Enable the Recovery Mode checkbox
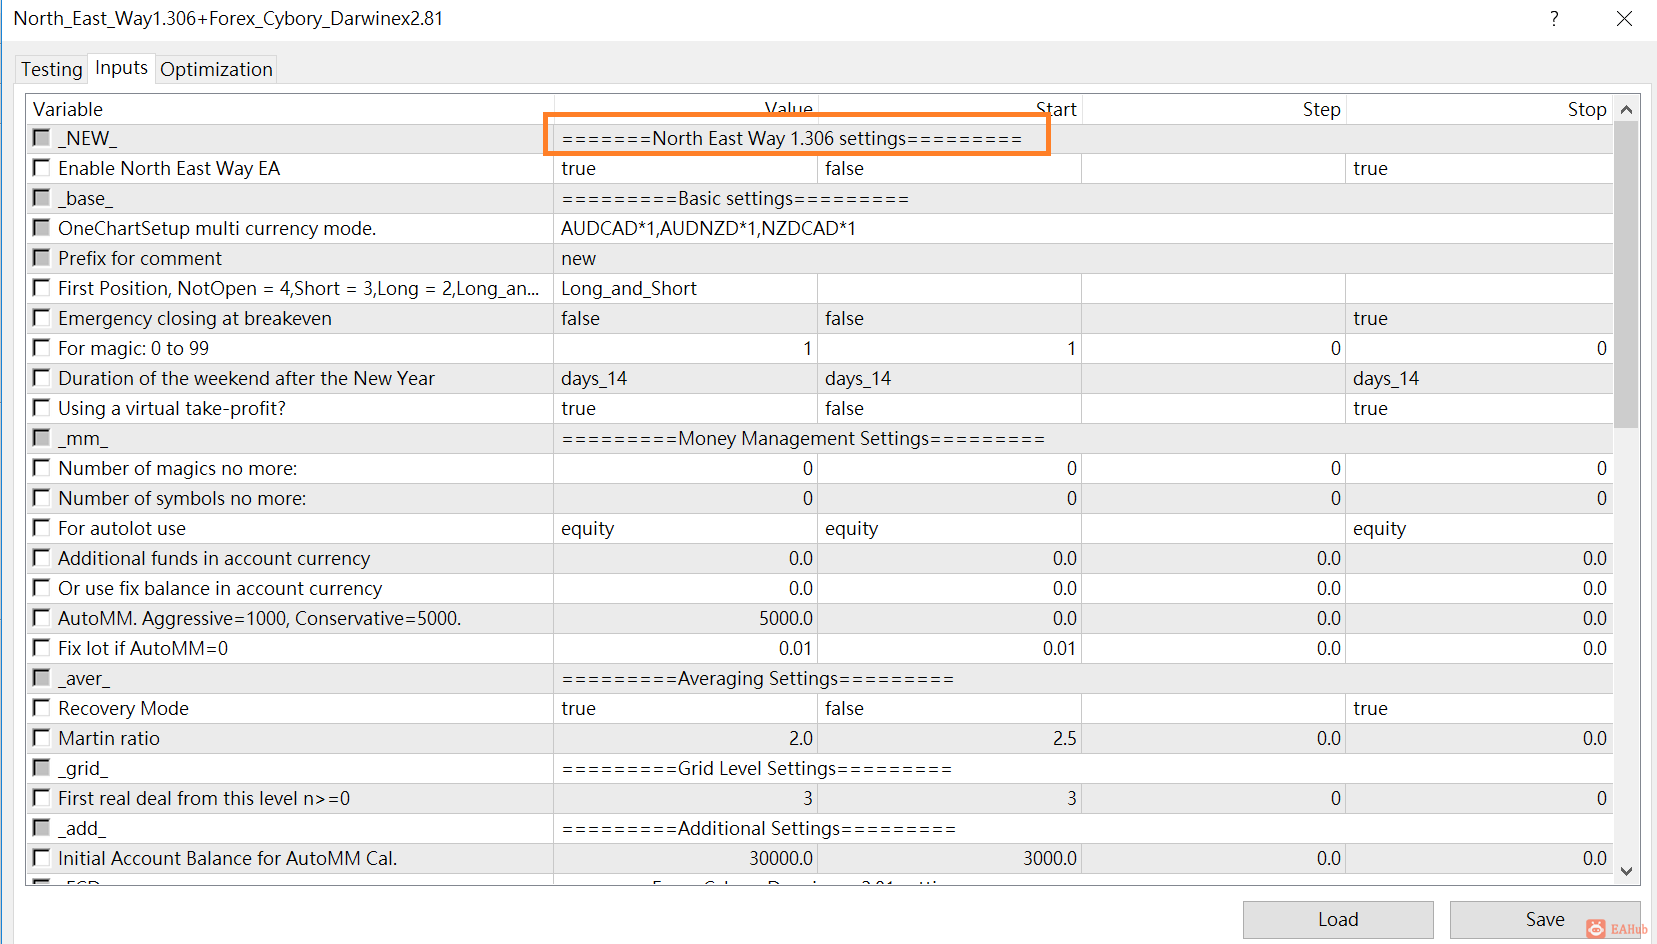This screenshot has height=944, width=1657. 42,708
